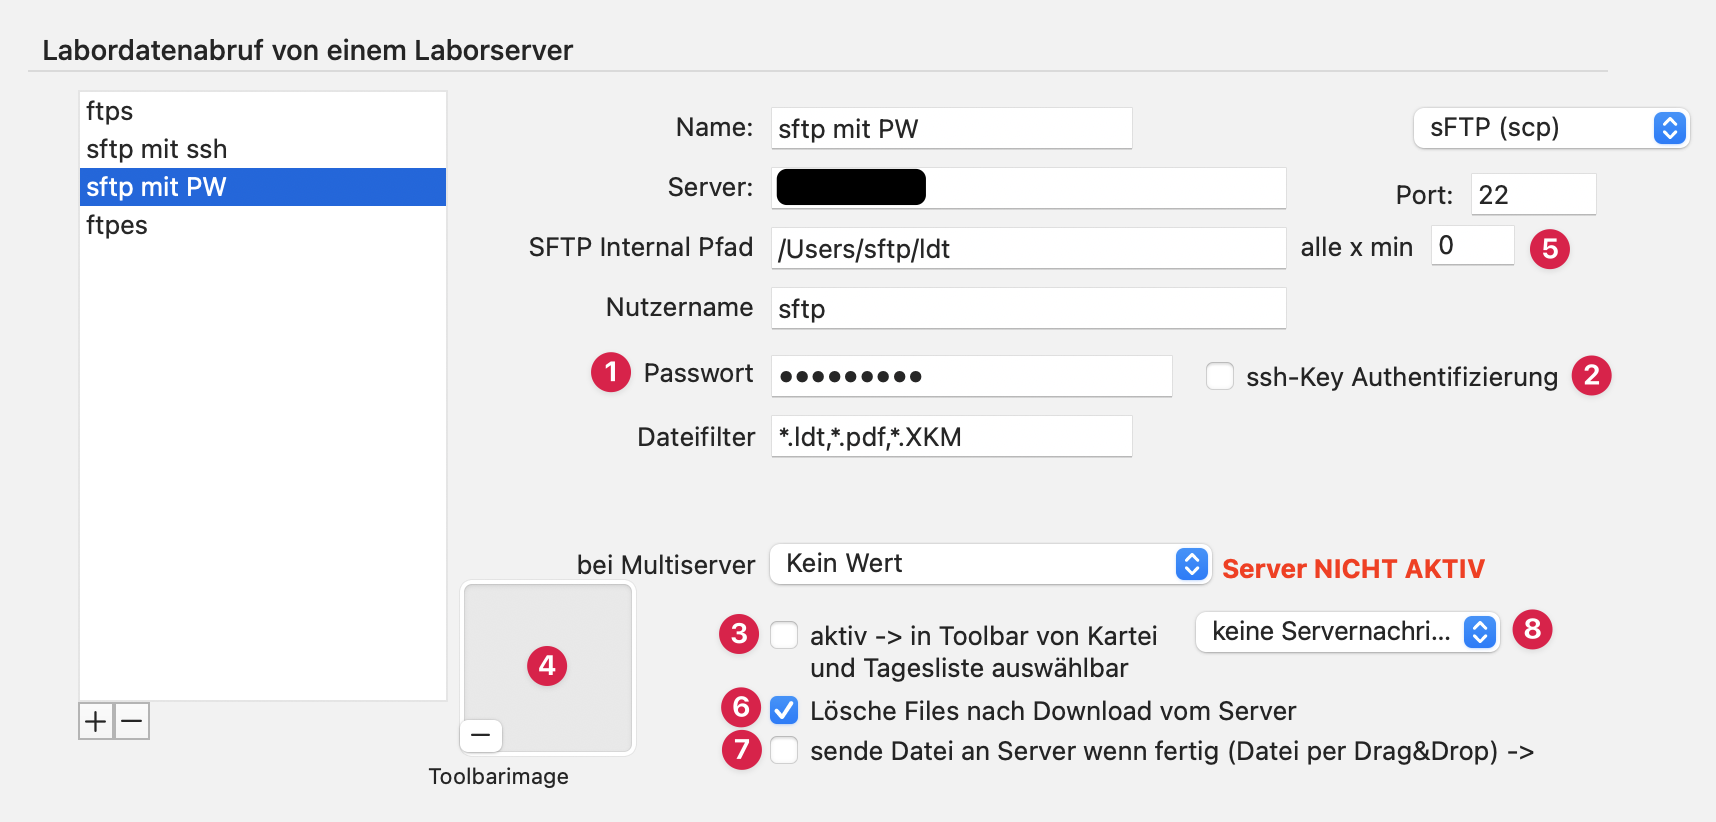Remove selected server with minus button below list
Viewport: 1716px width, 822px height.
(132, 721)
